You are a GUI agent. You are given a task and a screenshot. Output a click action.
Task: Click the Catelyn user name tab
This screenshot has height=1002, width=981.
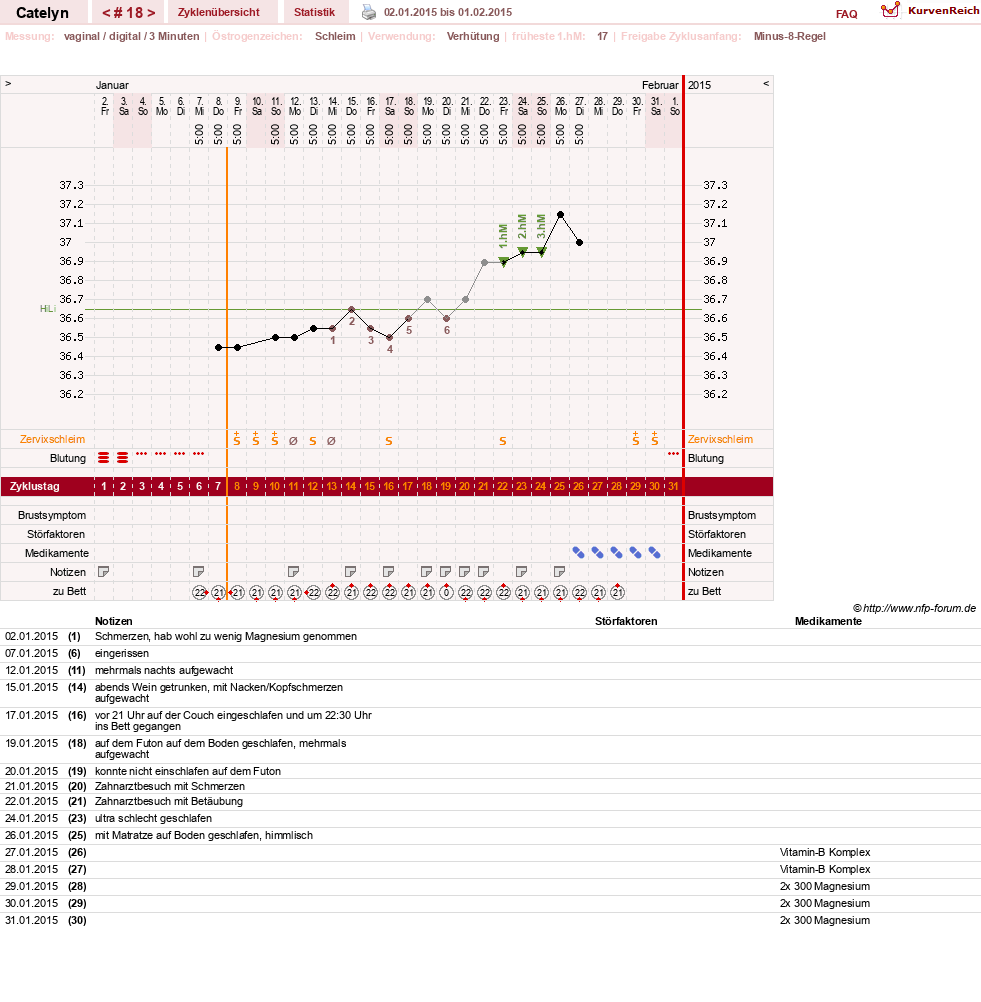[42, 13]
